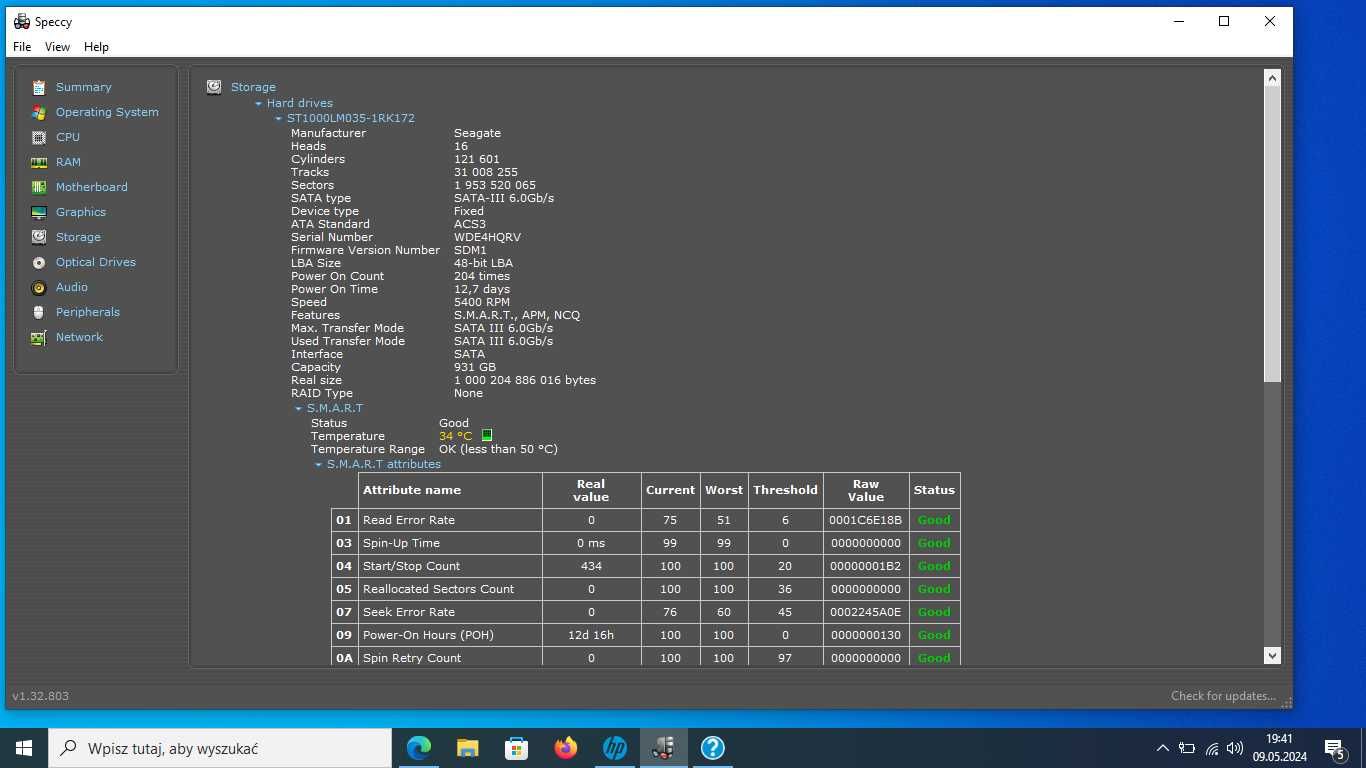
Task: Open the HP app on the taskbar
Action: (614, 748)
